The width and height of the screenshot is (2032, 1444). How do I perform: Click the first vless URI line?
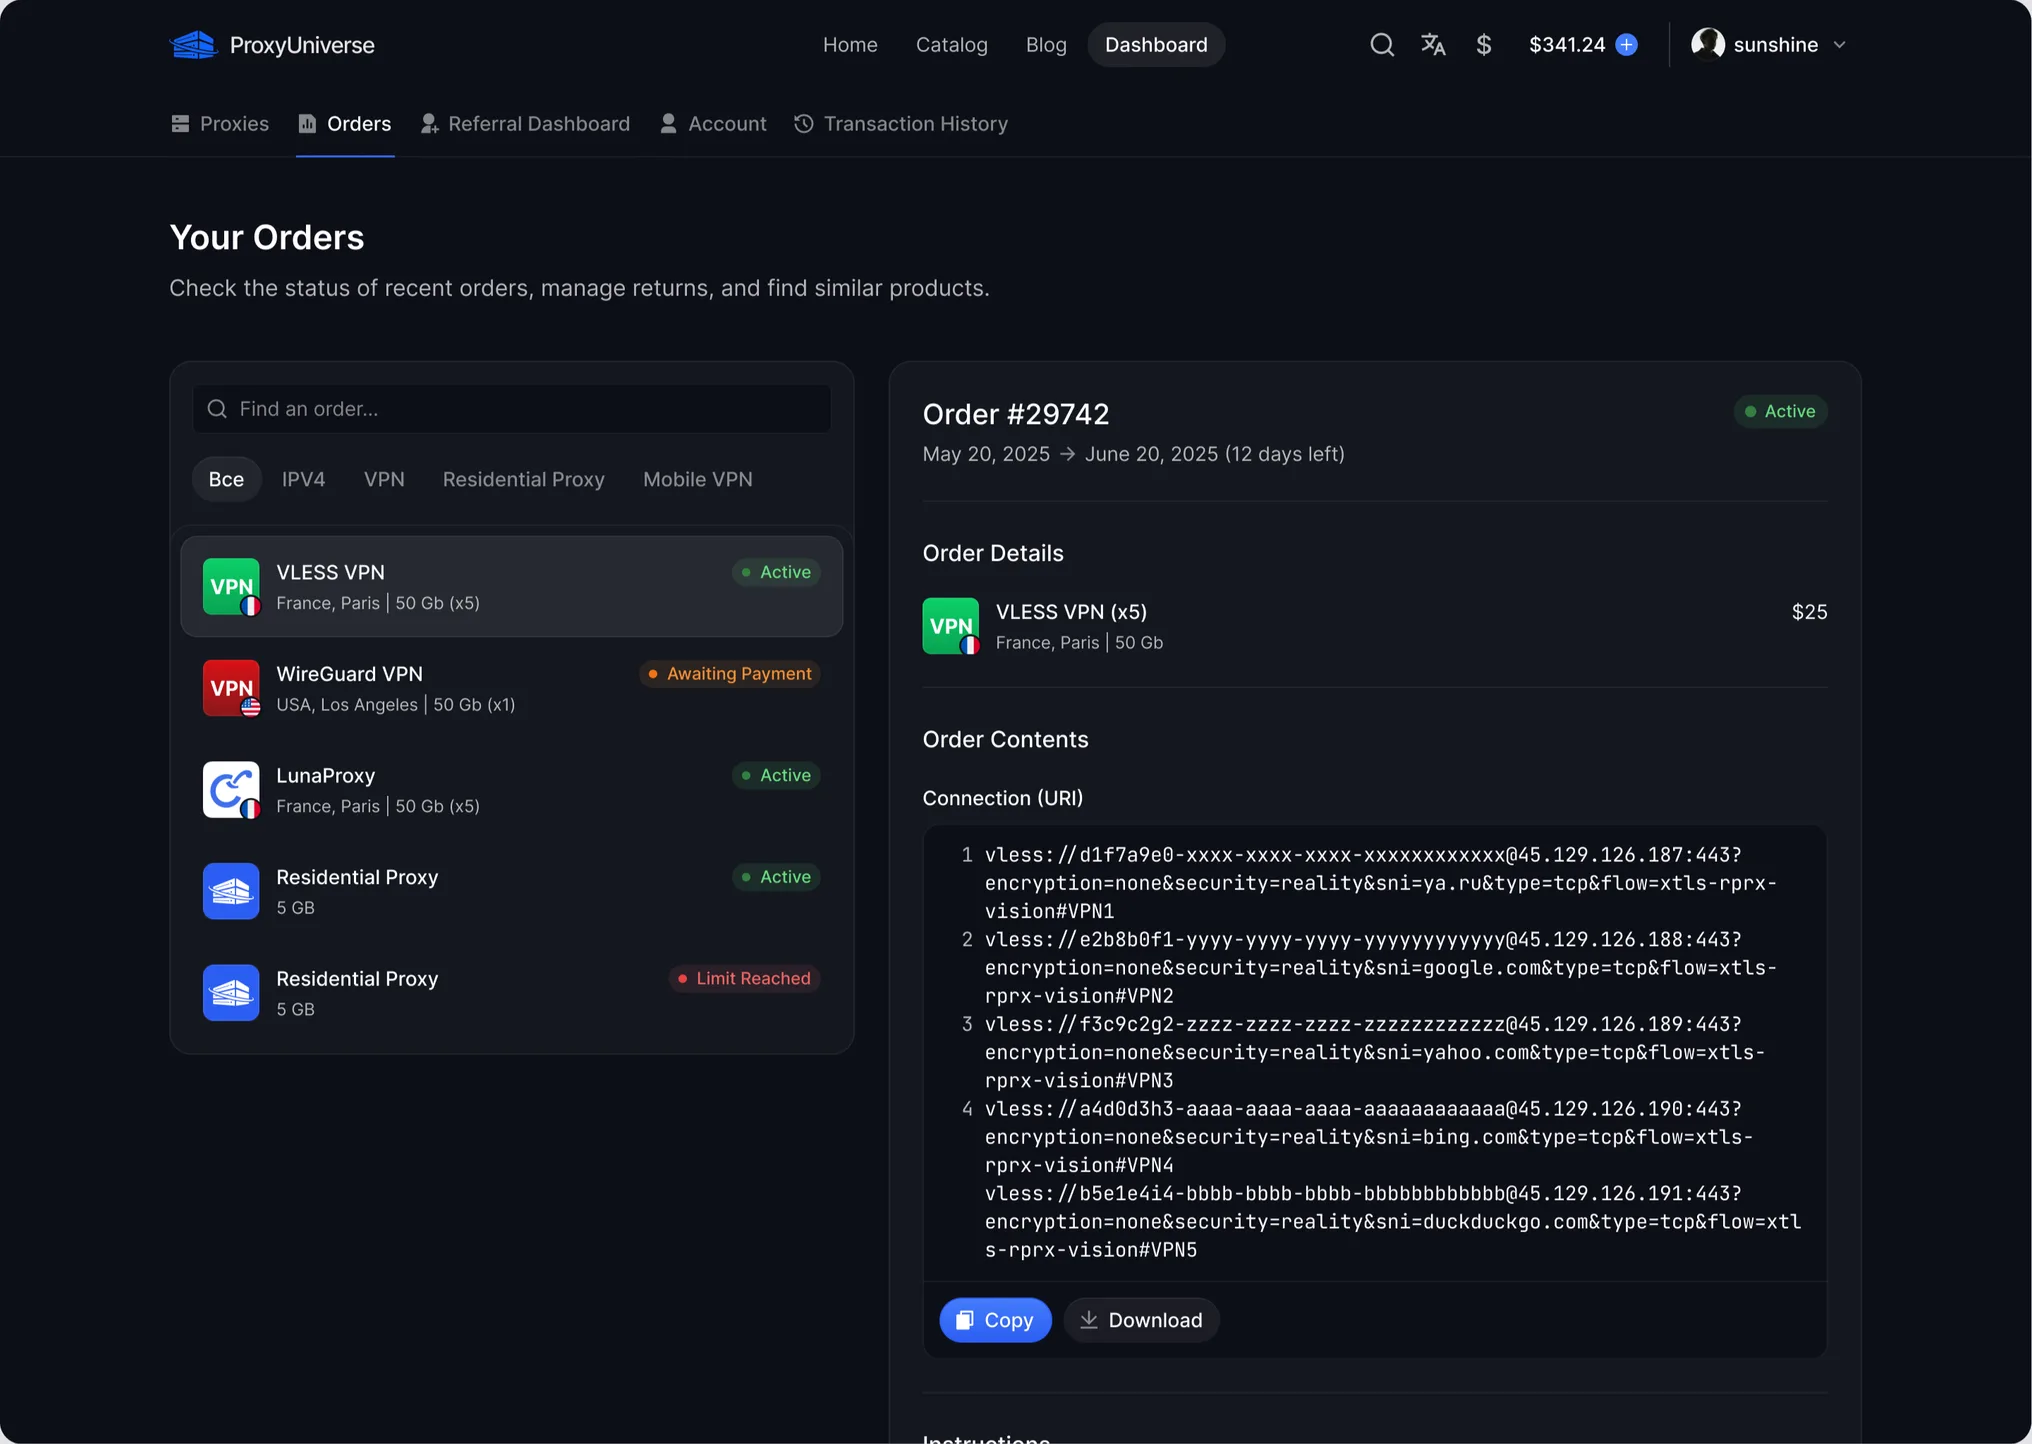(1381, 883)
